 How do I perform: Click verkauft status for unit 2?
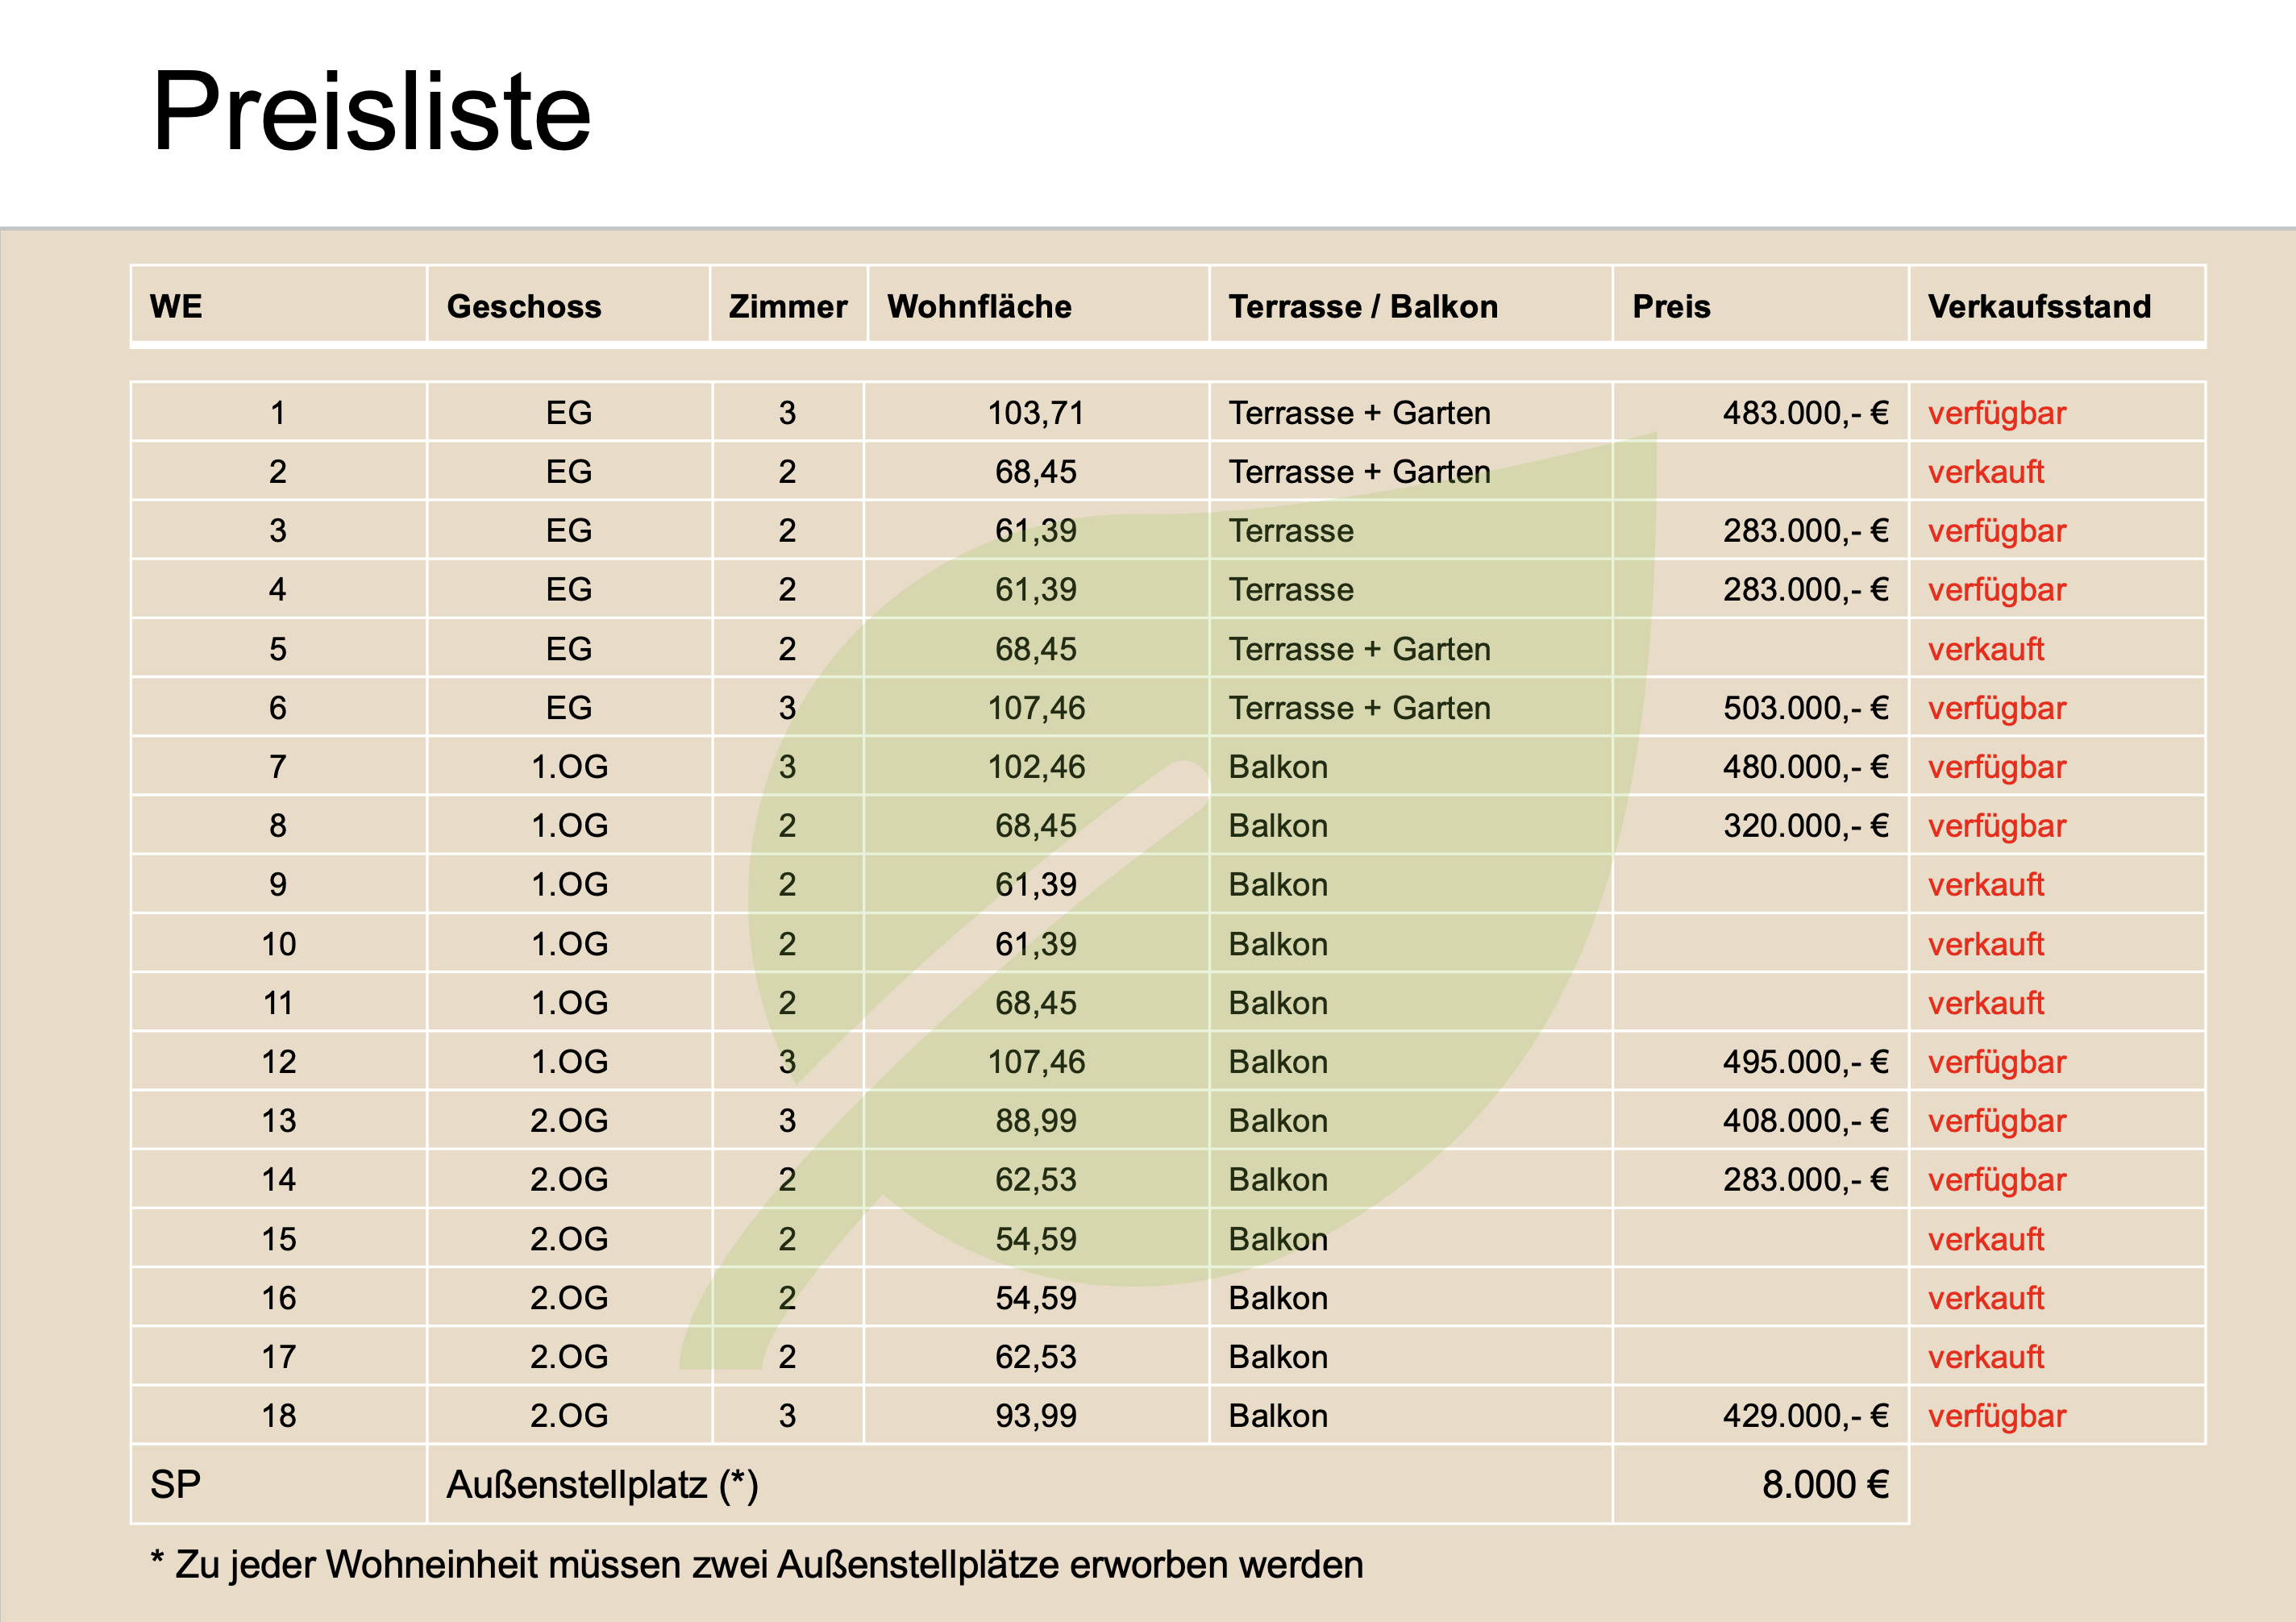(x=1985, y=472)
